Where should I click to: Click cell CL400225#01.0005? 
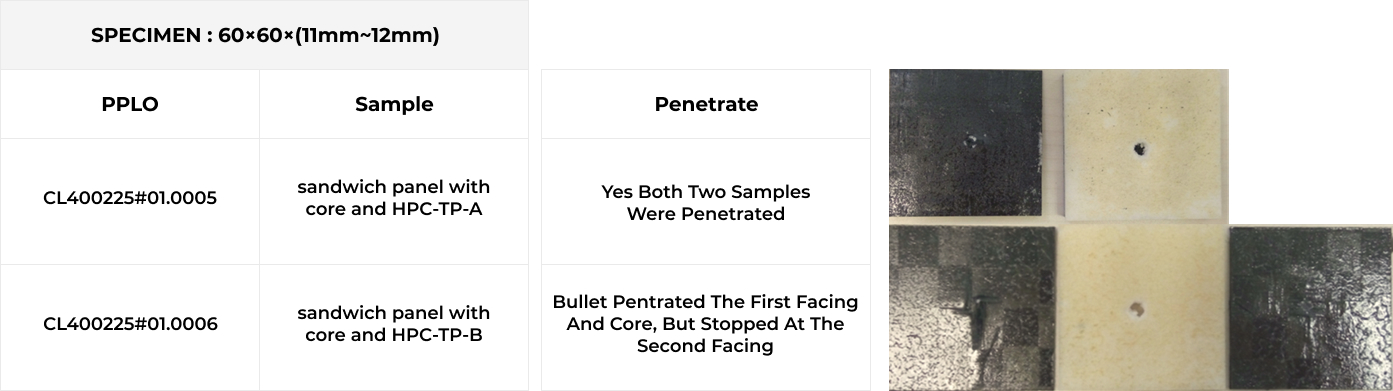pos(130,198)
